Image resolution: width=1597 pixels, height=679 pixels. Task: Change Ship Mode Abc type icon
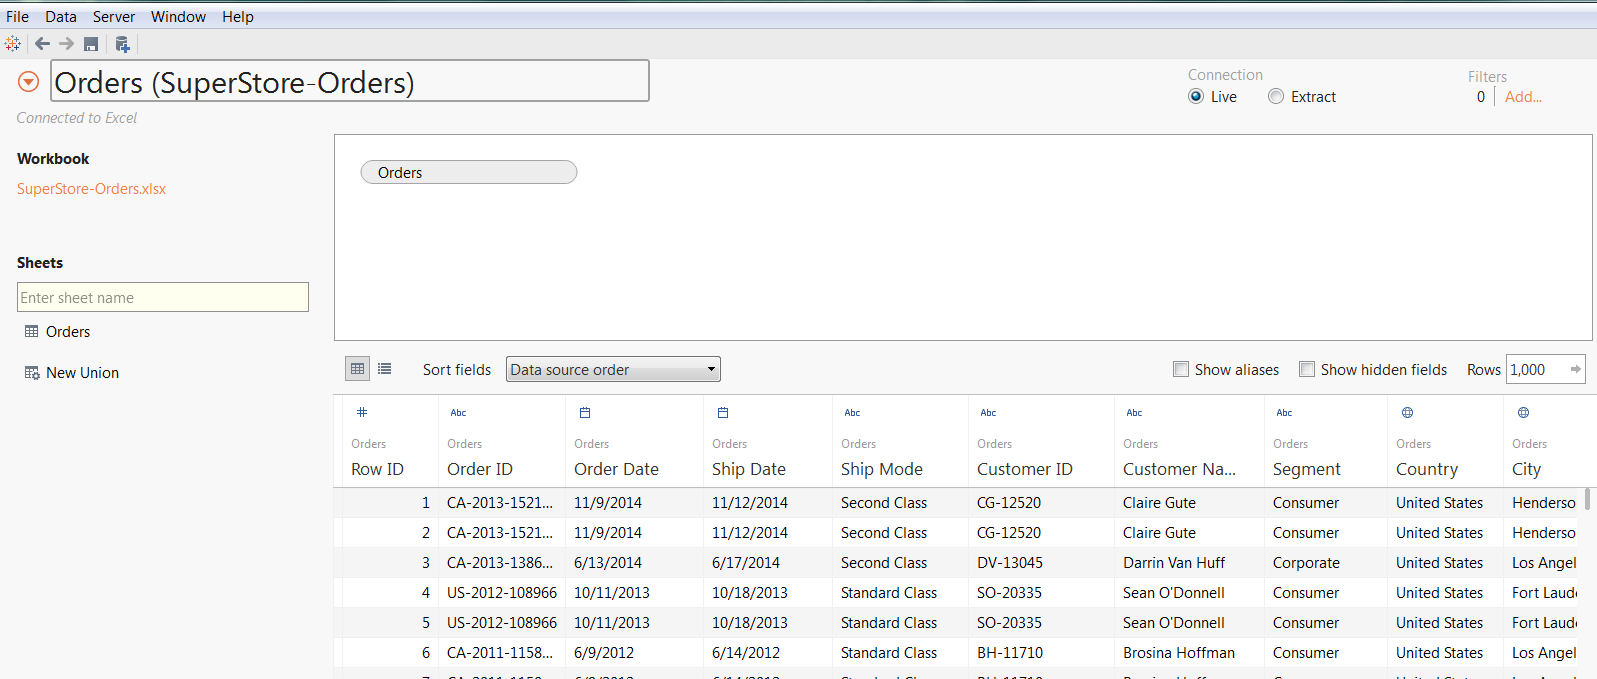852,412
